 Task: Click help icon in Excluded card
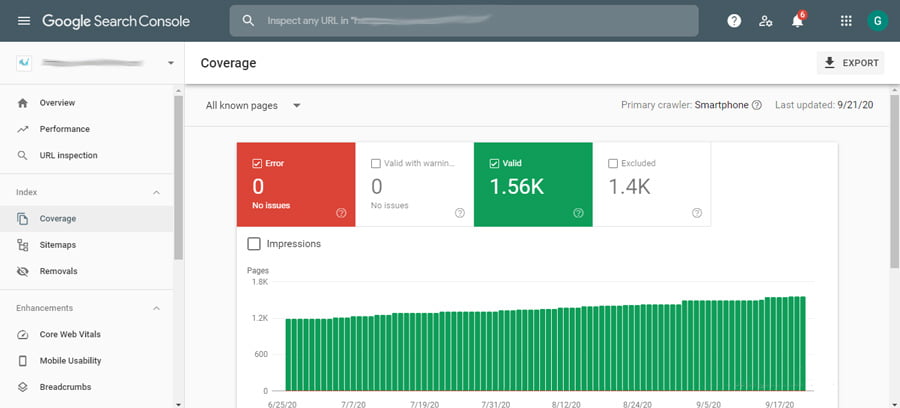pos(697,213)
